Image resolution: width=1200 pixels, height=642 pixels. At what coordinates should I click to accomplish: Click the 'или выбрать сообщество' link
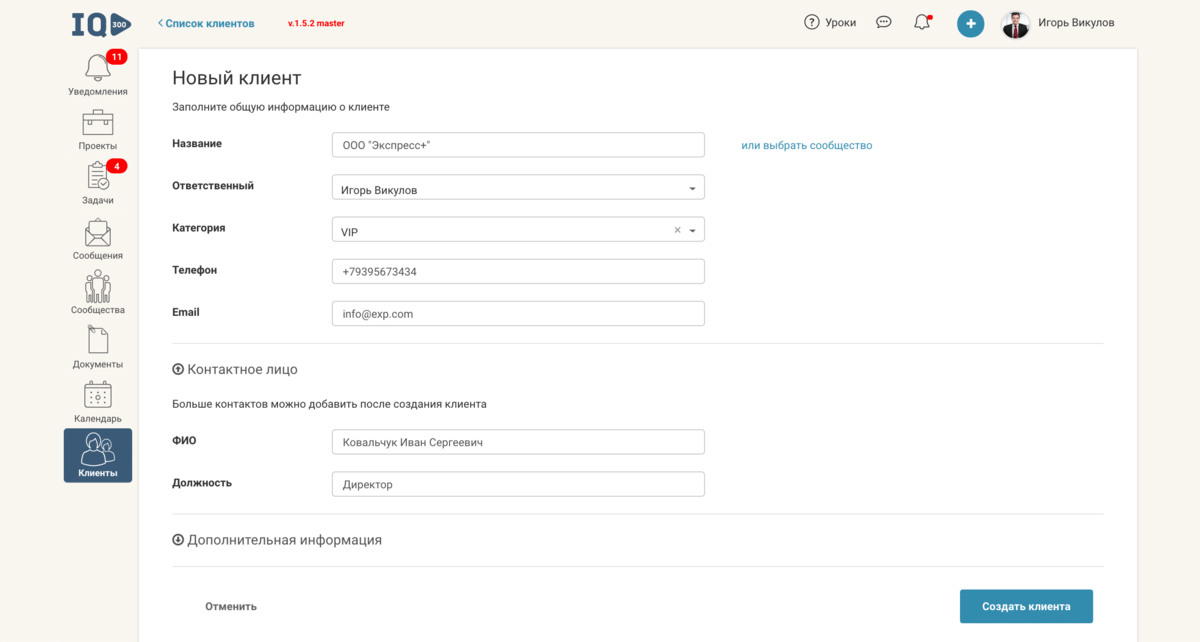click(x=806, y=146)
